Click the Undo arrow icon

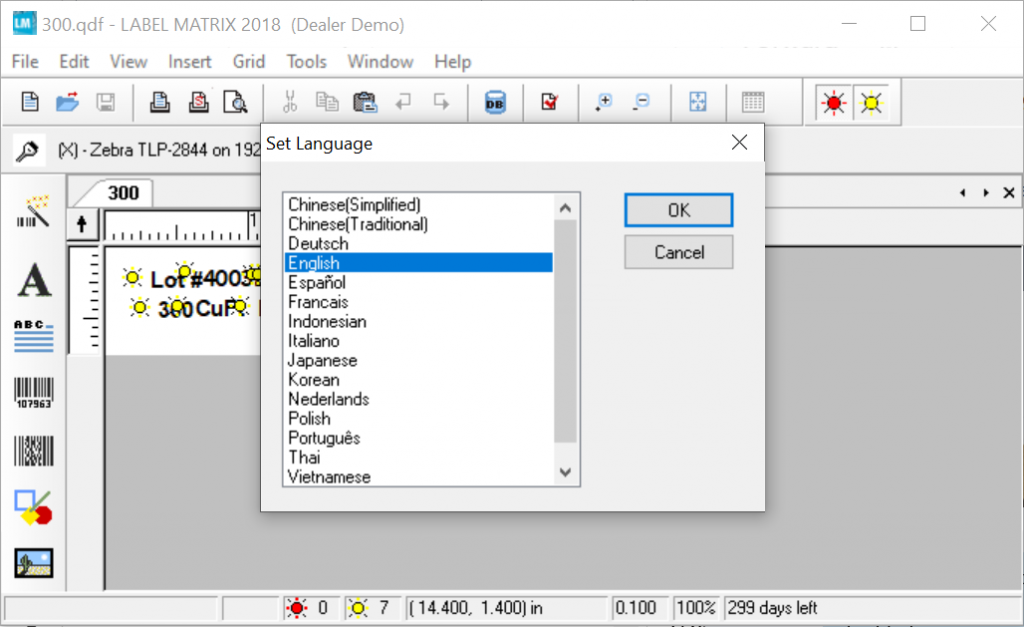[x=404, y=102]
